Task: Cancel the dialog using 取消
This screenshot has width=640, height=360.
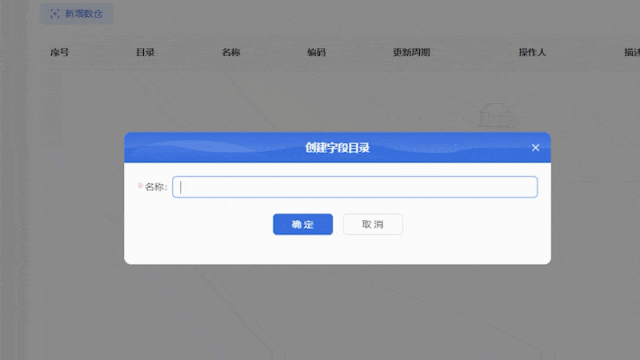Action: [373, 224]
